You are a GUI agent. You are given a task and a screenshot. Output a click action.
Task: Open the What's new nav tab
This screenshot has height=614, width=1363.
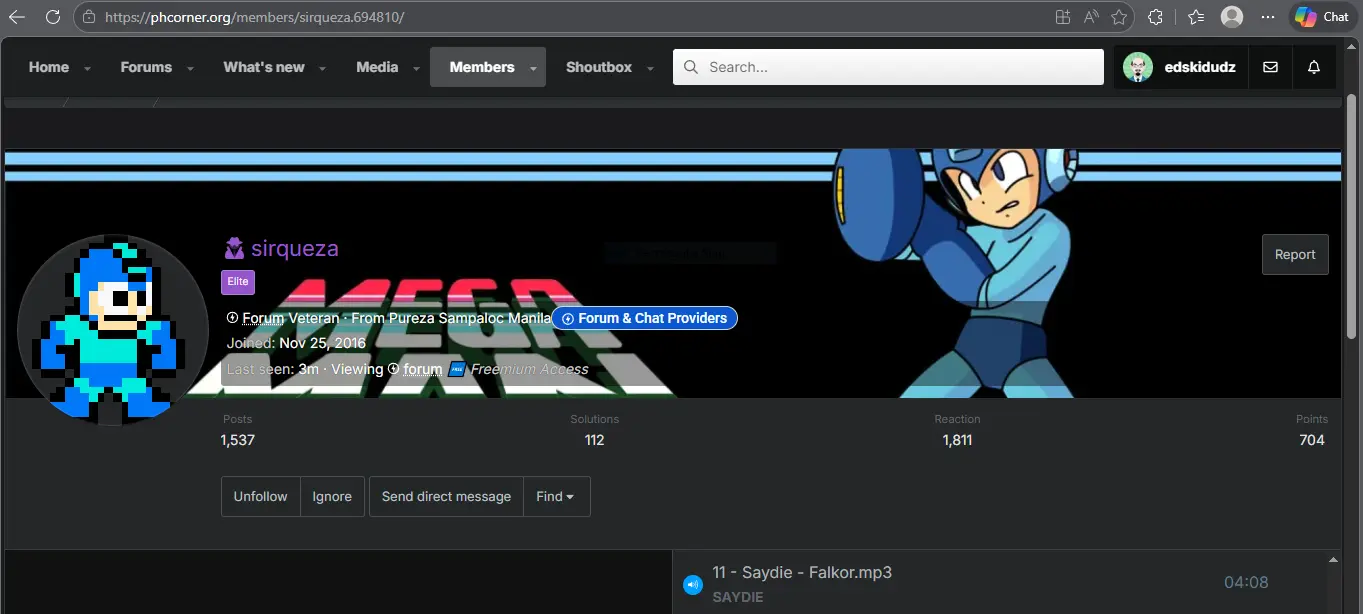(264, 67)
